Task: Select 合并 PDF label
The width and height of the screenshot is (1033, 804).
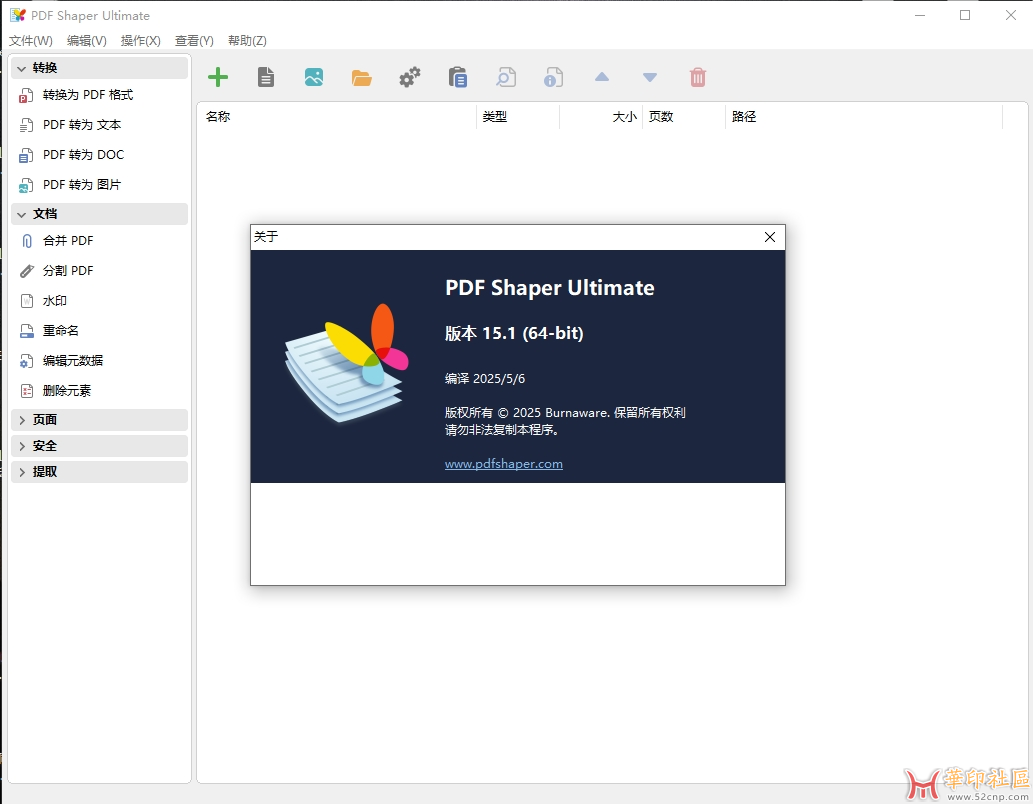Action: tap(68, 241)
